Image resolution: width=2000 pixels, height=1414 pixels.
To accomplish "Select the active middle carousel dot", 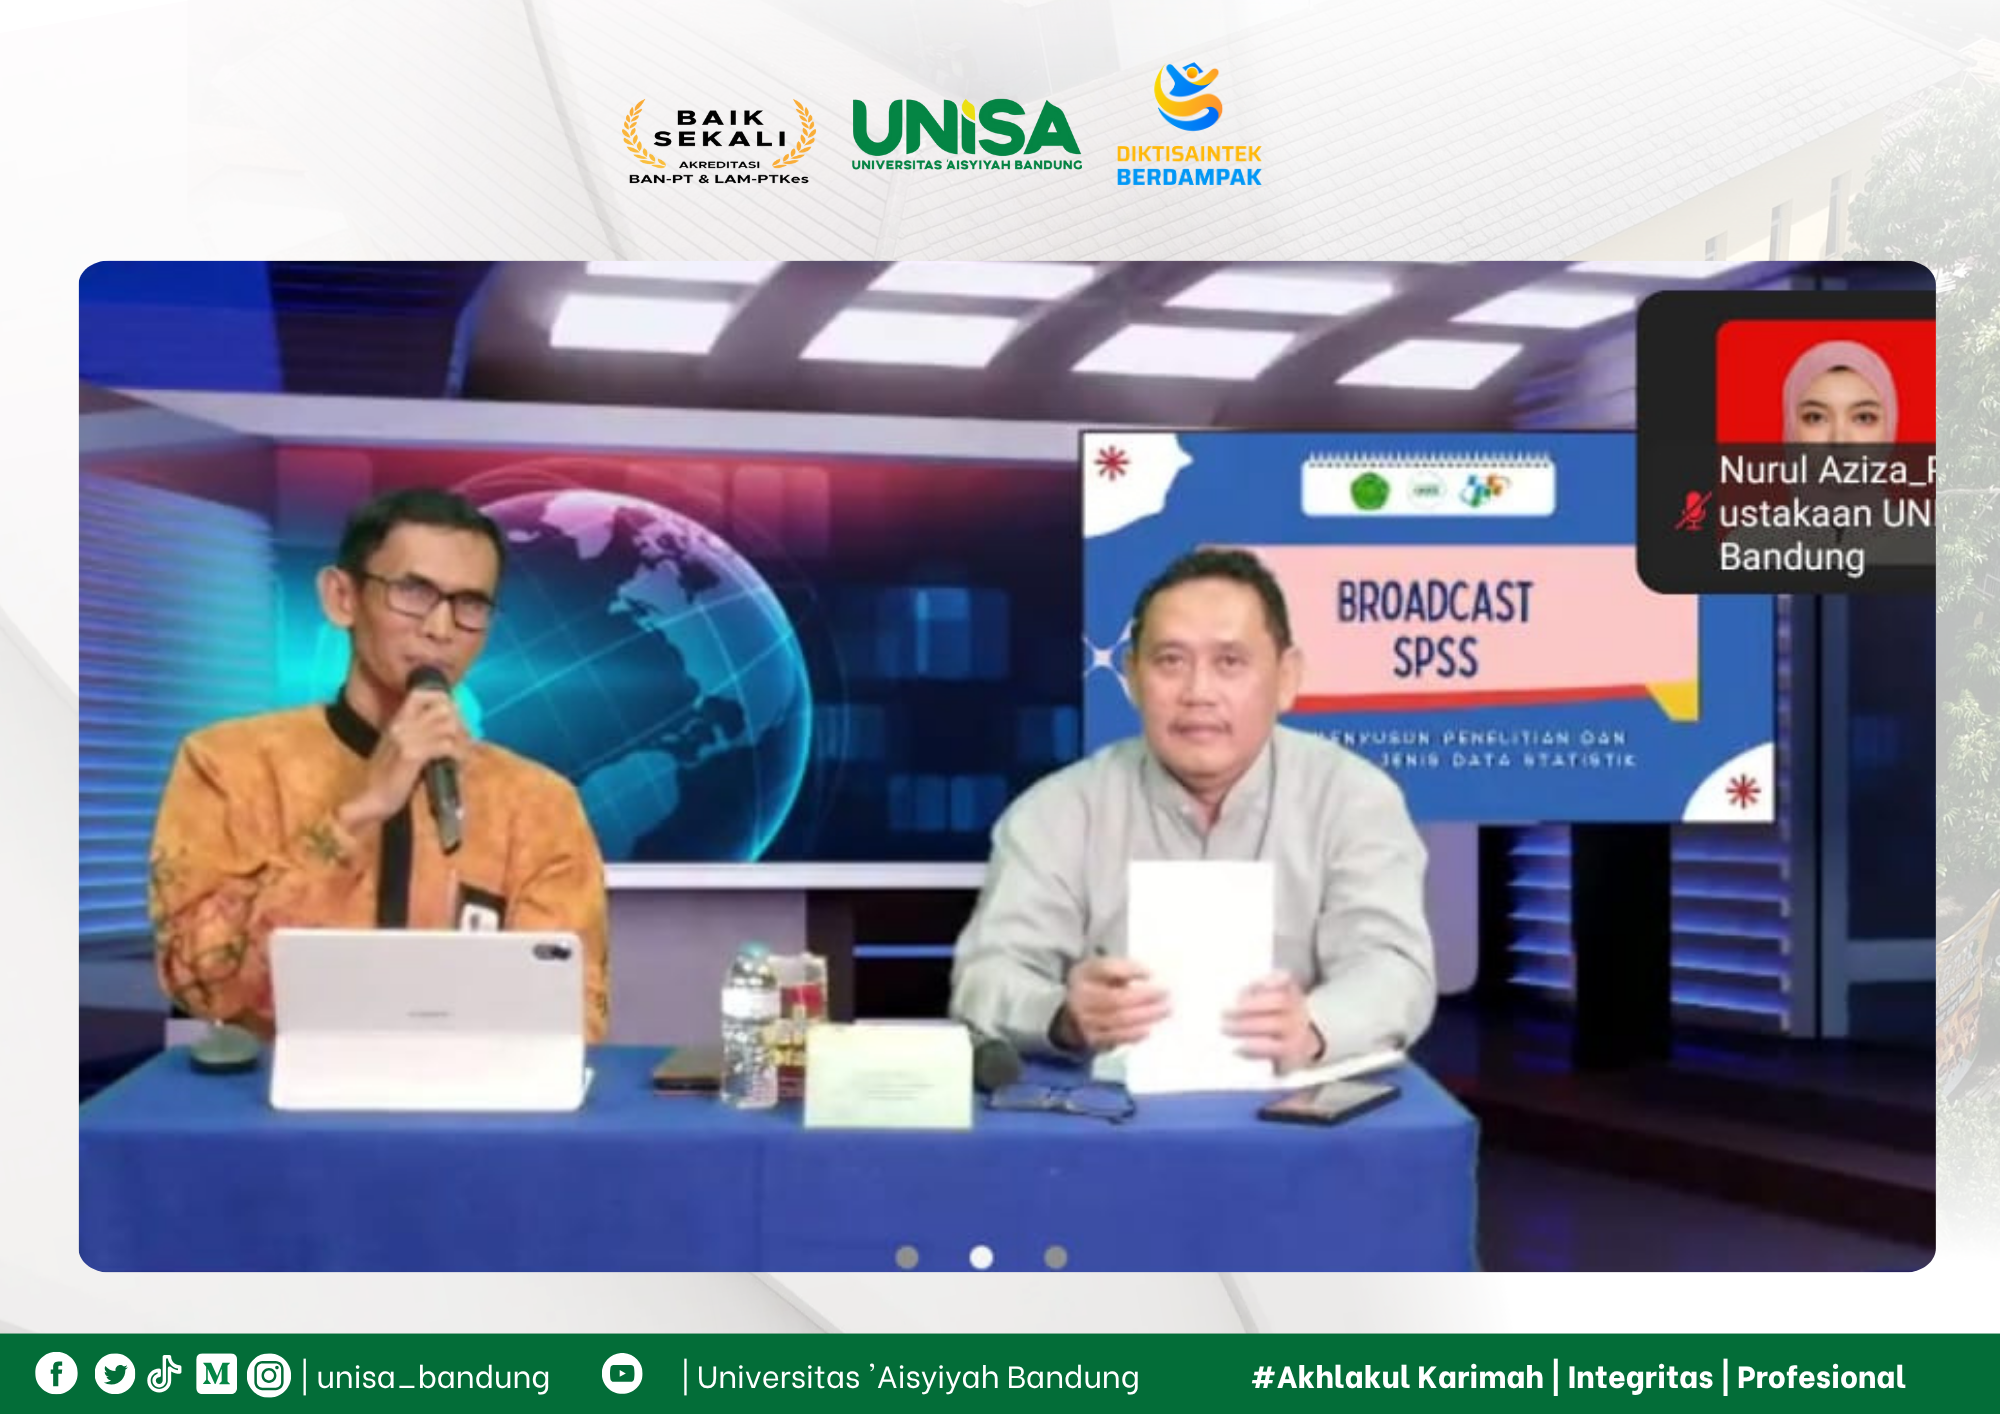I will pos(982,1257).
